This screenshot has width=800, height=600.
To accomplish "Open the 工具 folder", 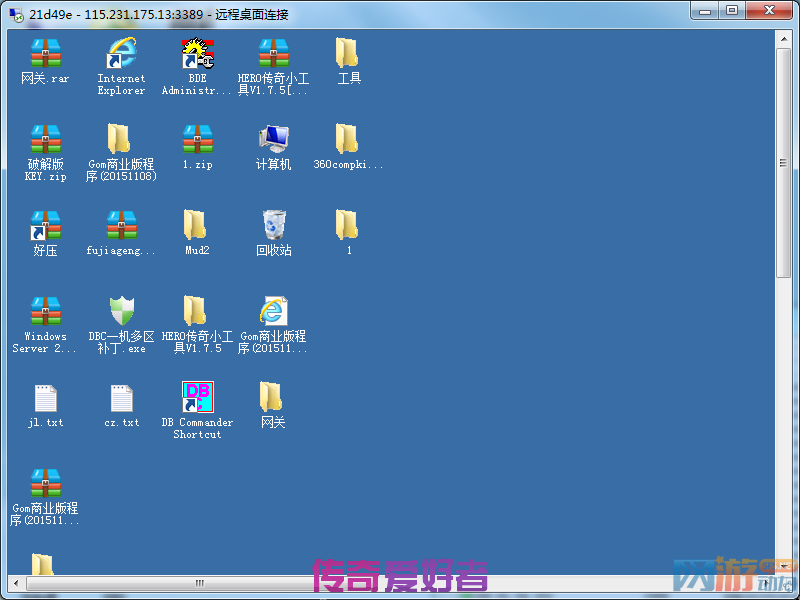I will (348, 54).
